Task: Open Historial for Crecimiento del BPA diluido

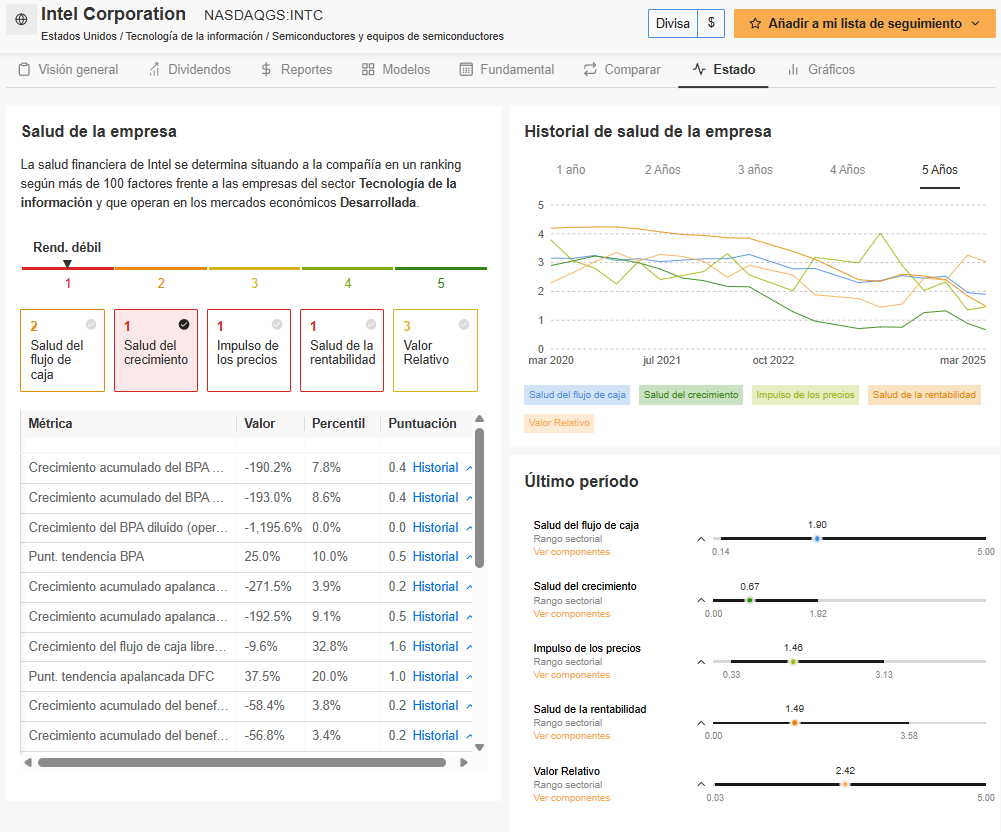Action: click(435, 527)
